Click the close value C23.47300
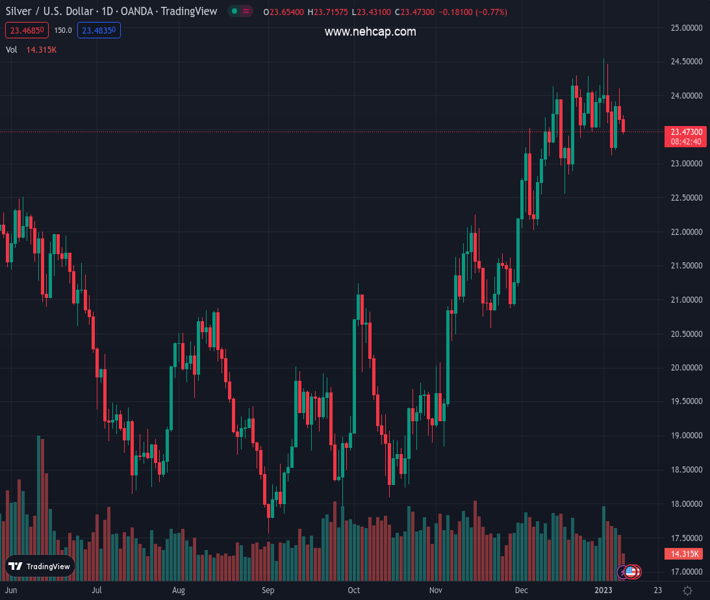This screenshot has height=600, width=710. [x=415, y=12]
